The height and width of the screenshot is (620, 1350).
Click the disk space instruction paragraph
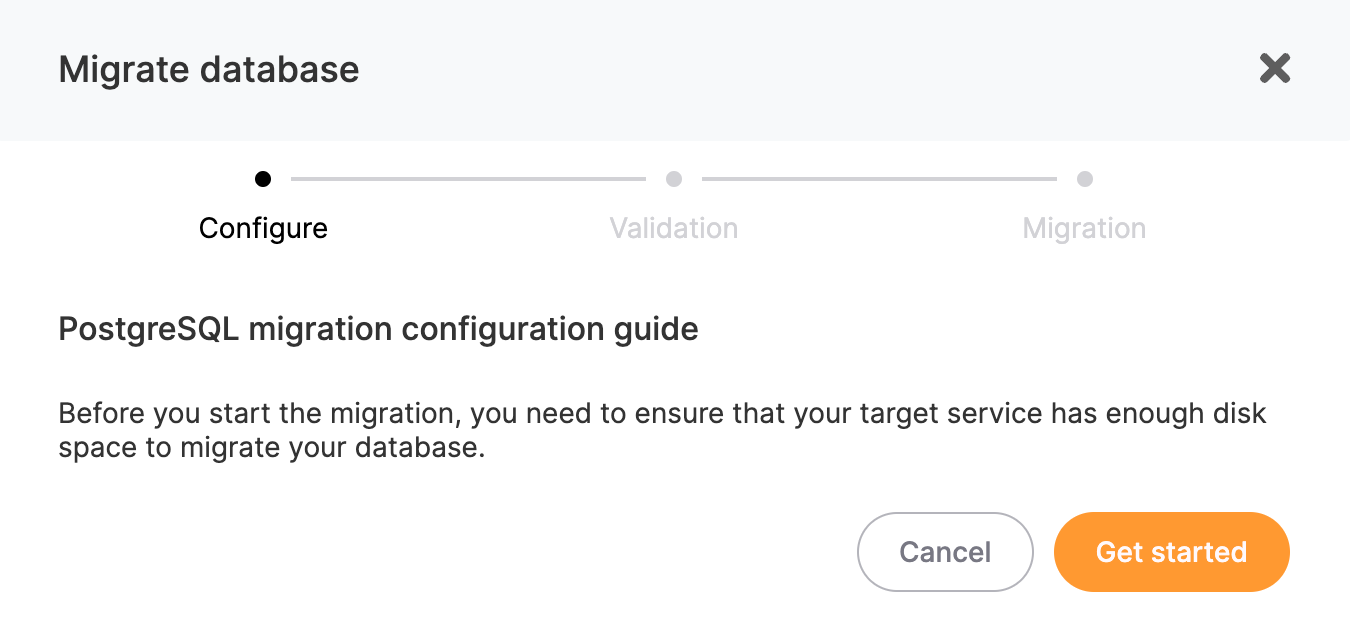pyautogui.click(x=662, y=430)
